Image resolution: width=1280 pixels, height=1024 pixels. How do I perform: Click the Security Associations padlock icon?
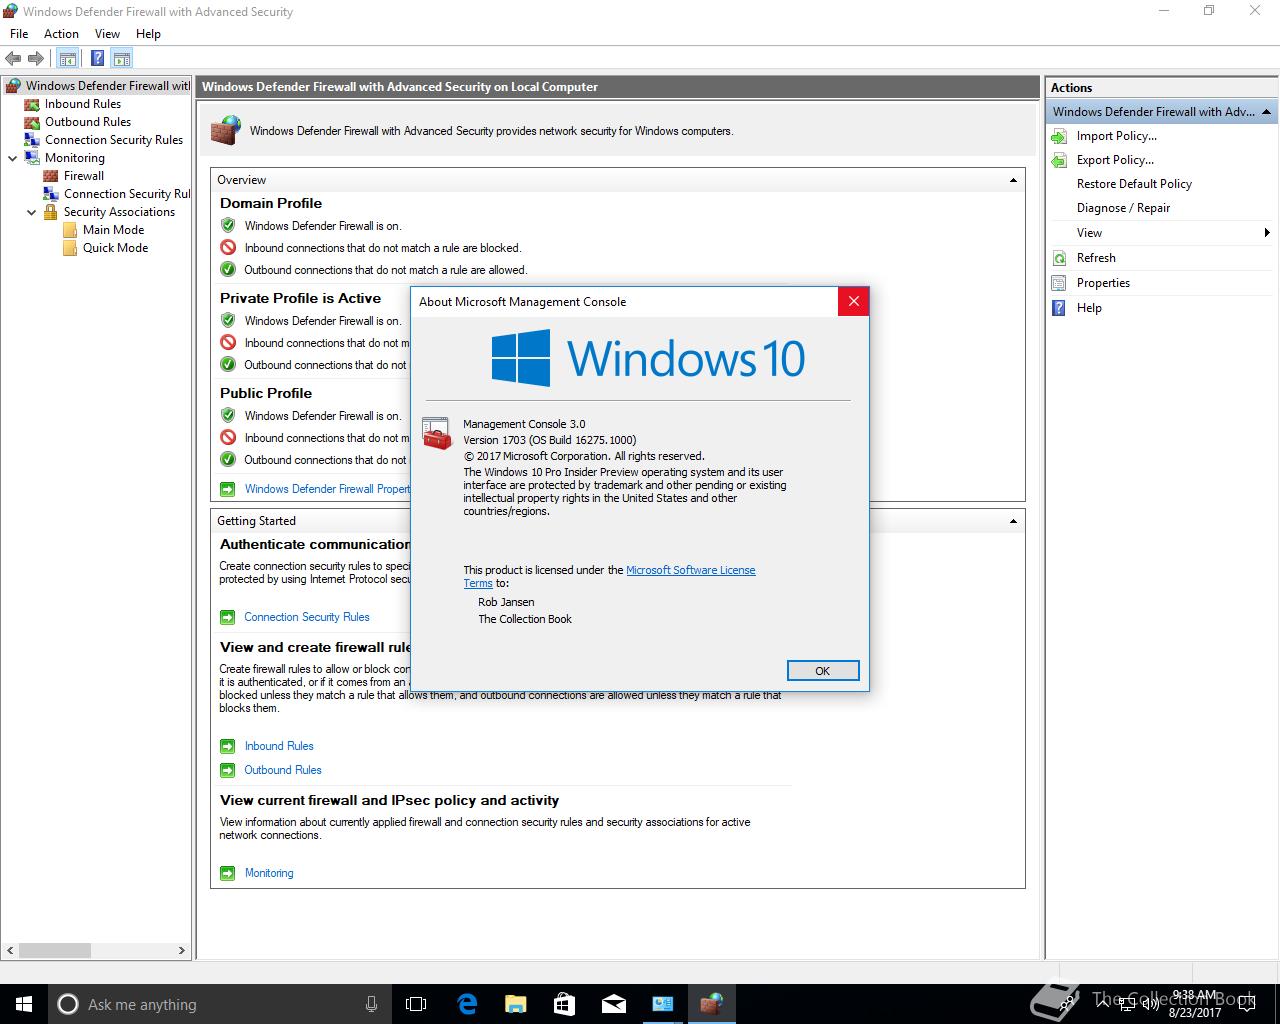tap(51, 212)
